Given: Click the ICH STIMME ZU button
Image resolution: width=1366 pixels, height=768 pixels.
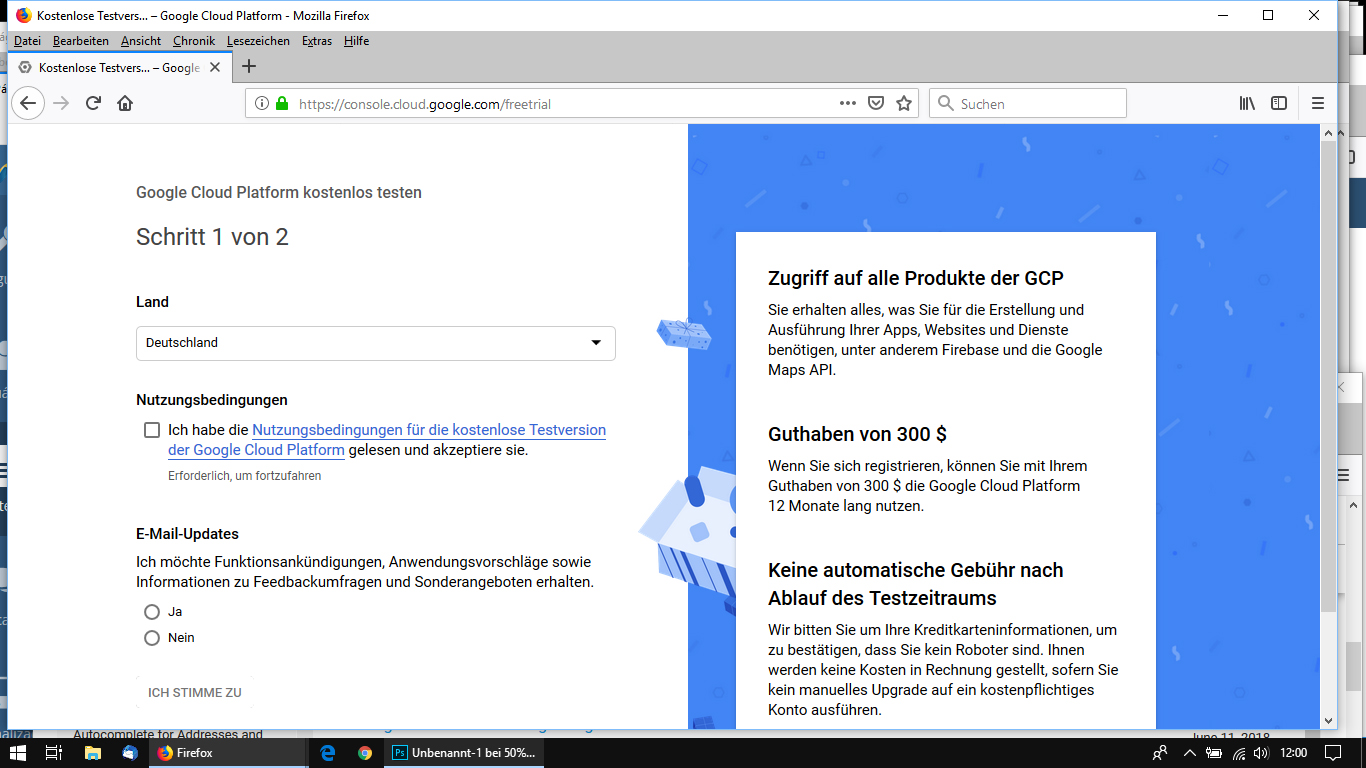Looking at the screenshot, I should [195, 692].
